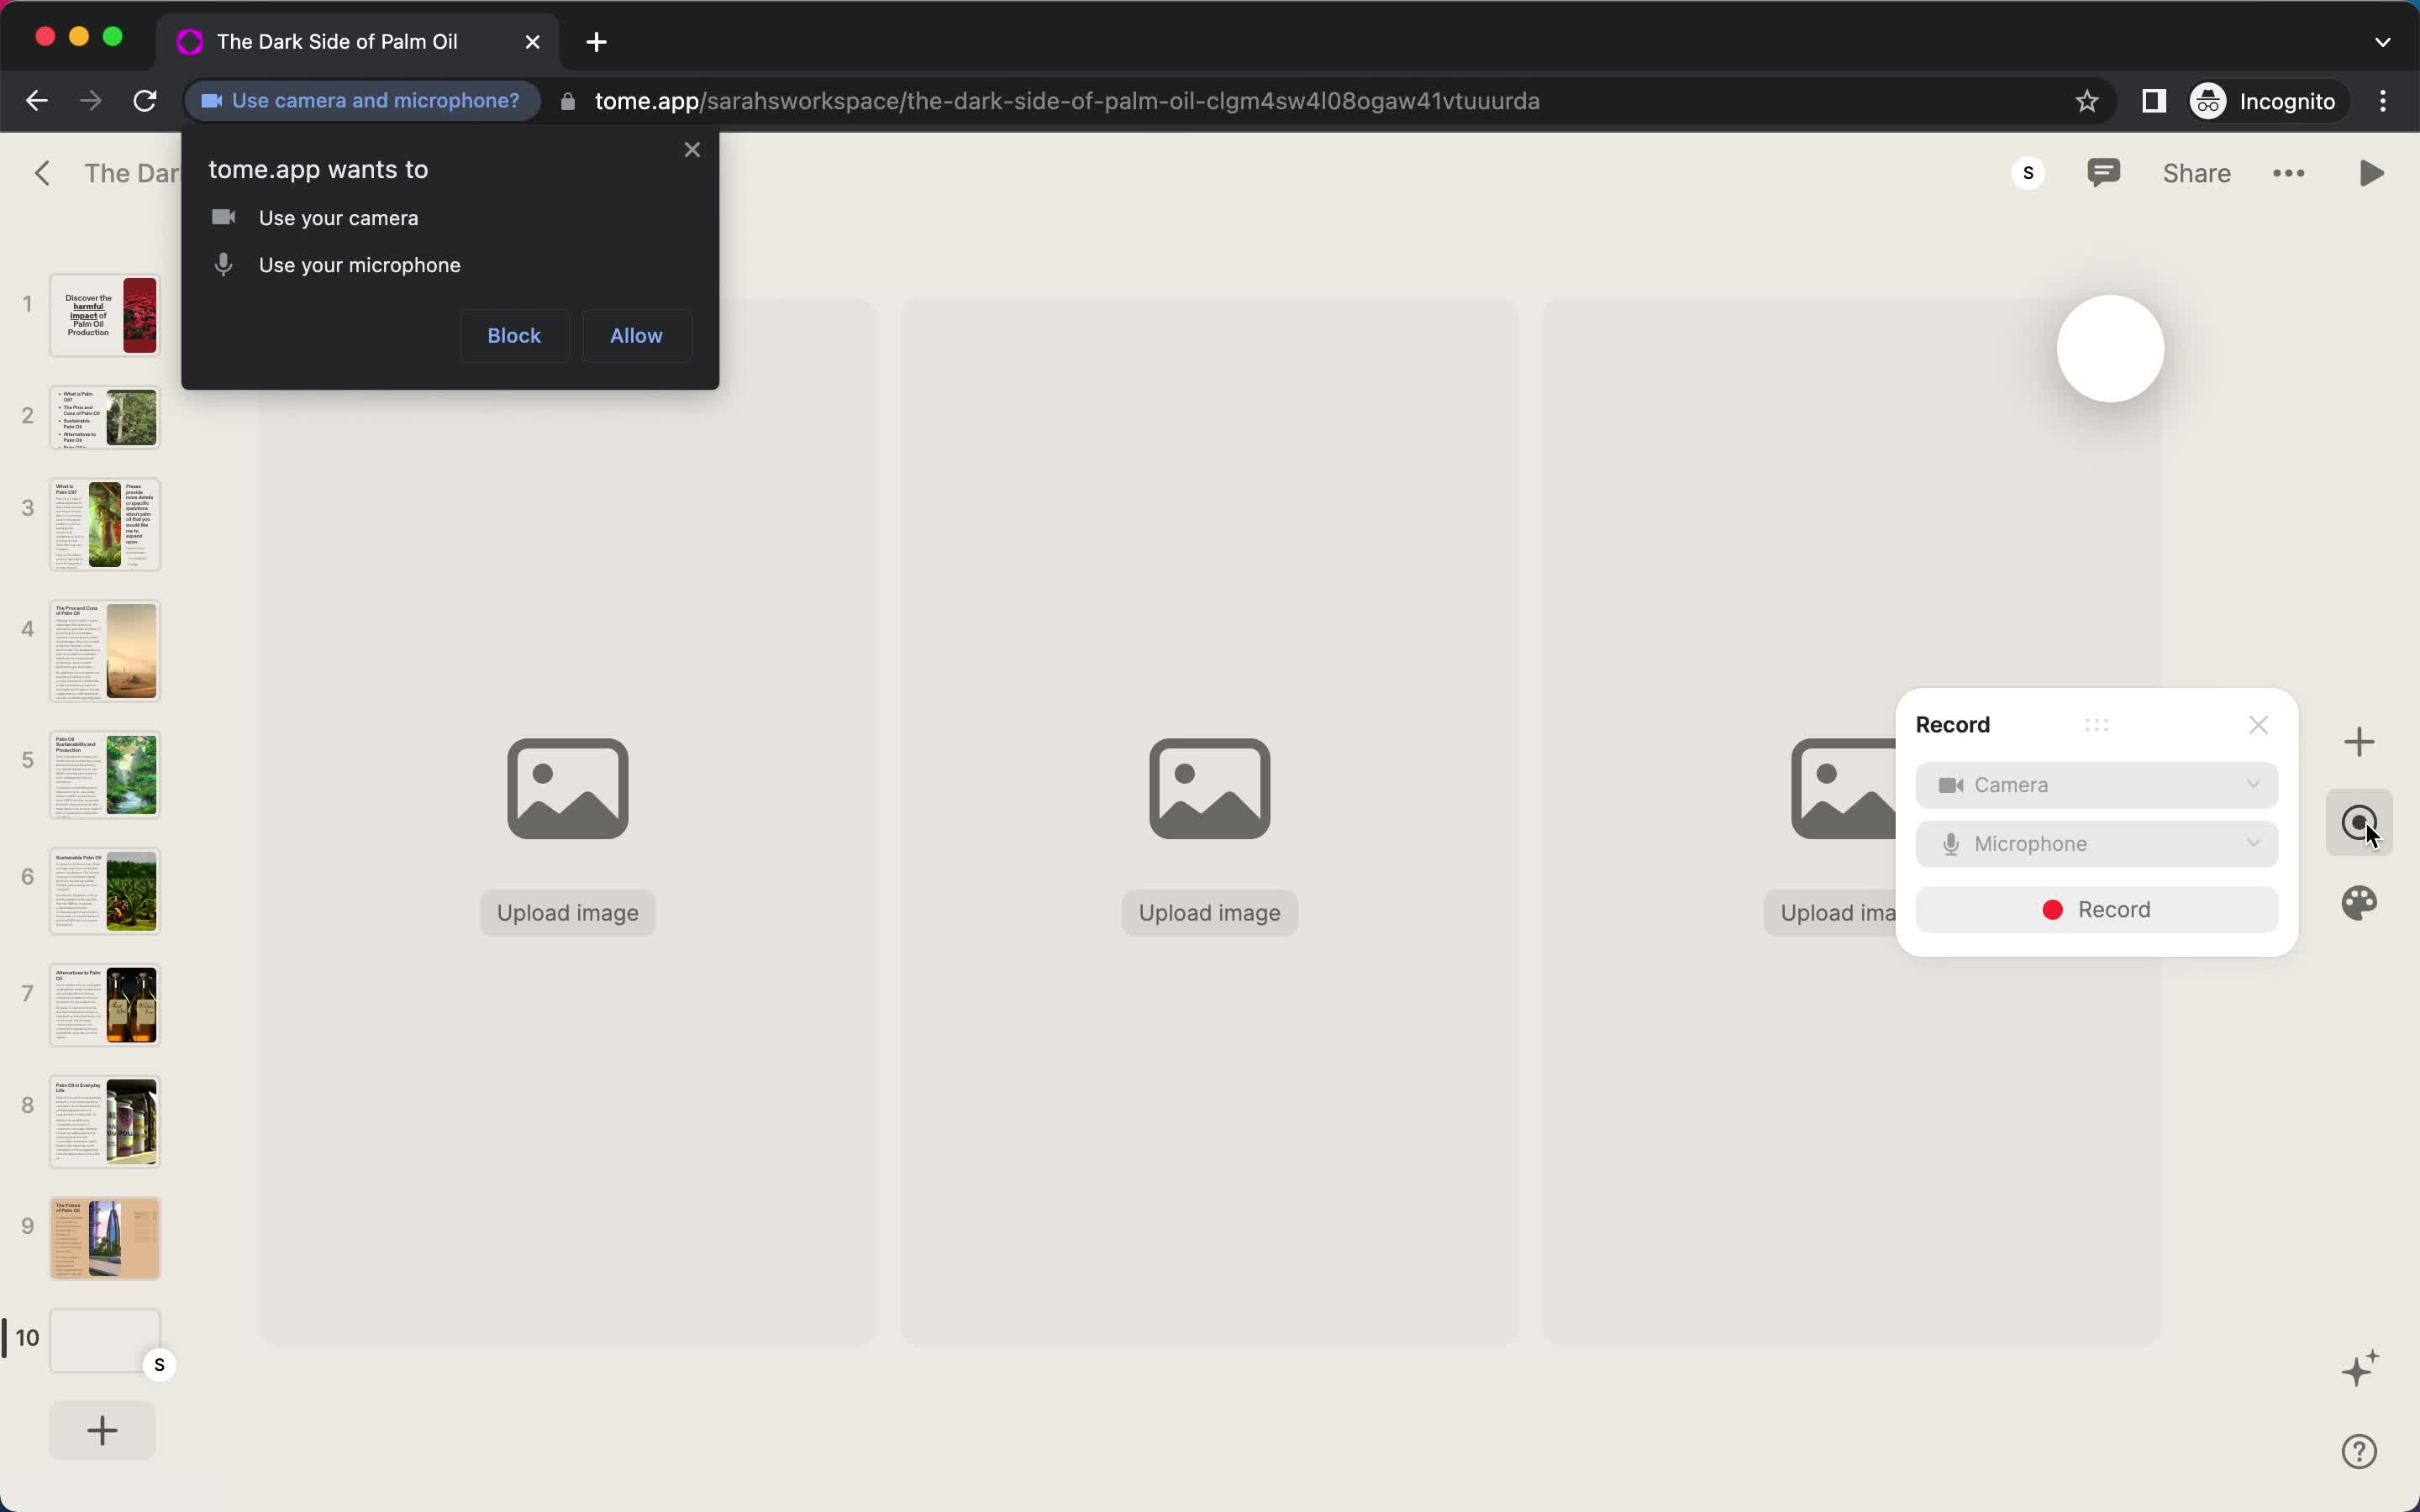Navigate back to previous page
Image resolution: width=2420 pixels, height=1512 pixels.
click(x=40, y=101)
